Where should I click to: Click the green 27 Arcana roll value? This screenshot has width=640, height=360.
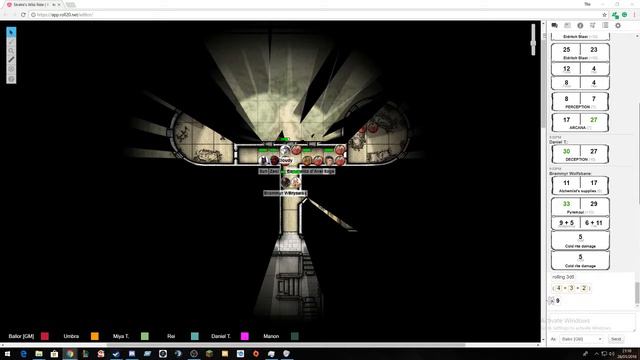tap(593, 120)
